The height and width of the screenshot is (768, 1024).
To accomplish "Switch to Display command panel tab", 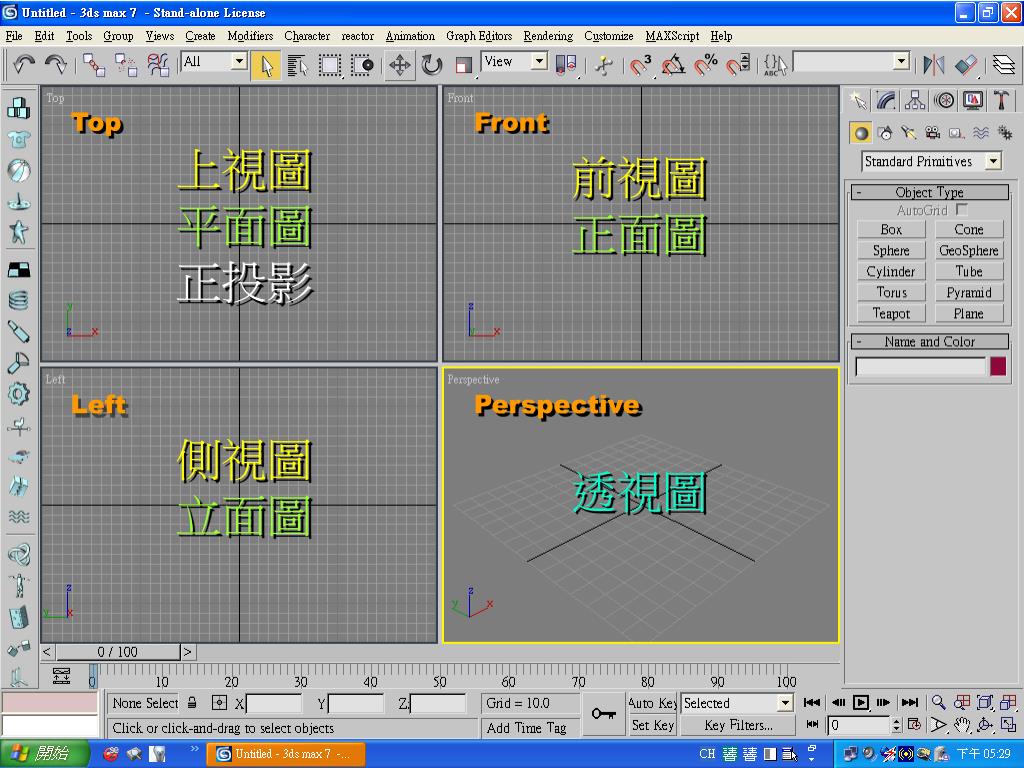I will click(x=972, y=100).
